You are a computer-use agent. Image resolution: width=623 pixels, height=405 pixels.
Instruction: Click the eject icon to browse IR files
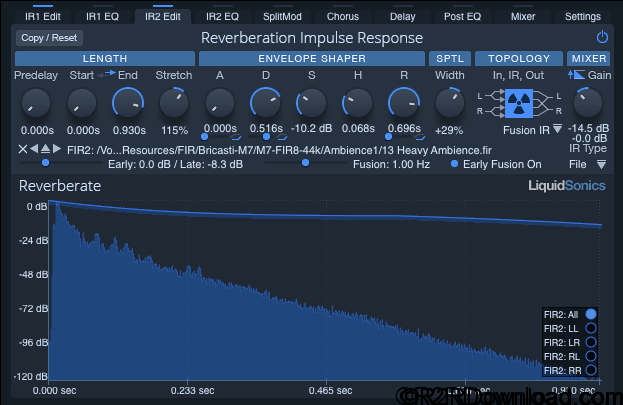(45, 149)
